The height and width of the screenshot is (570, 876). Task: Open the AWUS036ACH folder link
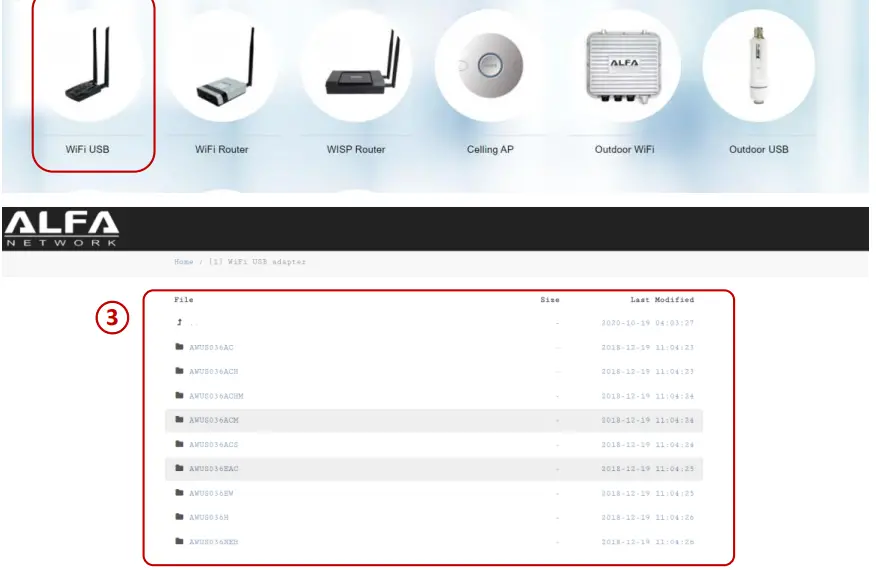(213, 372)
